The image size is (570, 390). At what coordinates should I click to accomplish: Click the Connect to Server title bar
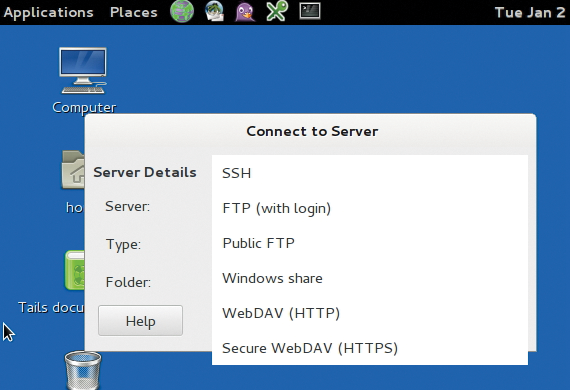pyautogui.click(x=310, y=131)
